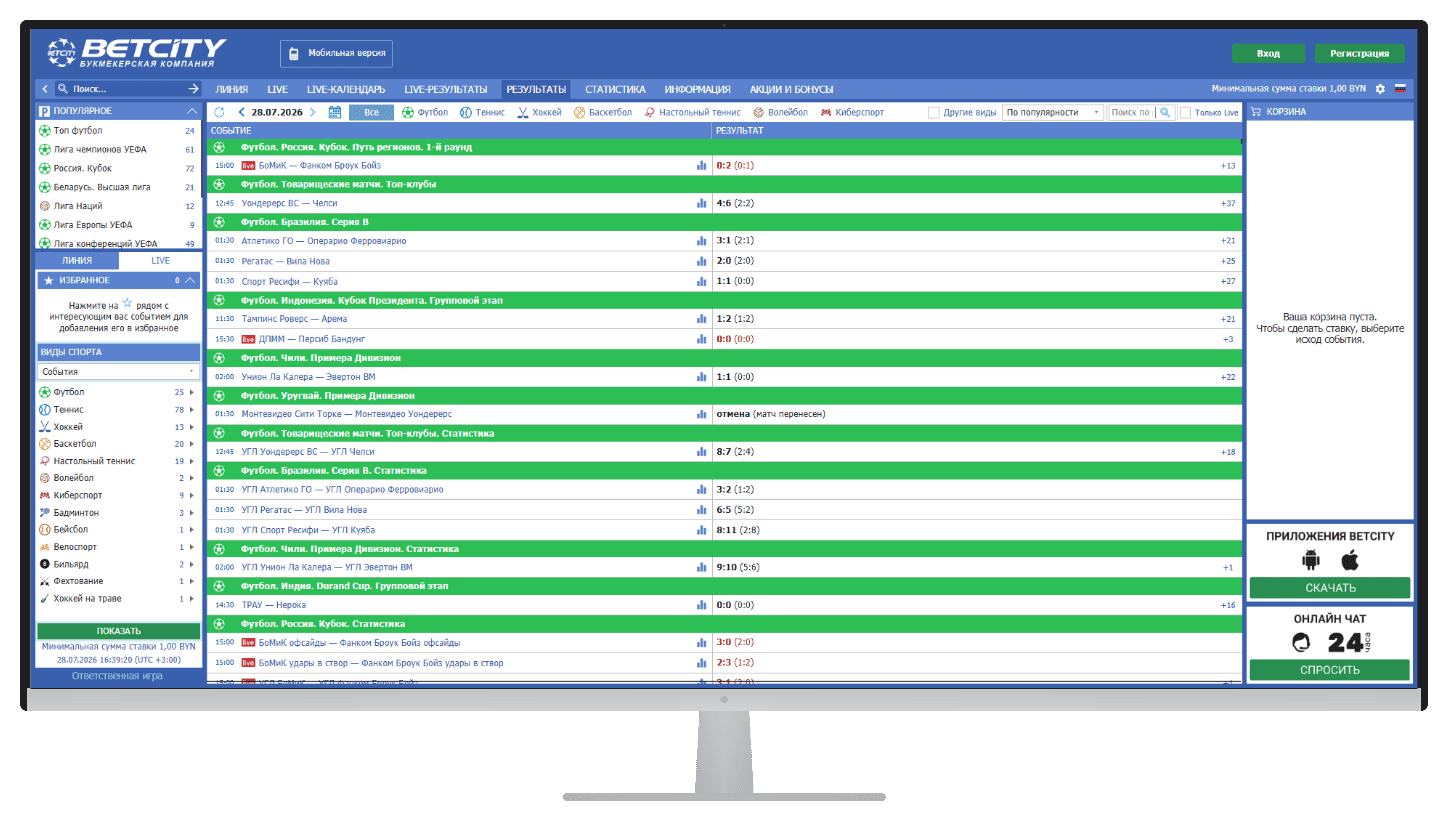The width and height of the screenshot is (1448, 821).
Task: Click the Android app icon
Action: [x=1310, y=560]
